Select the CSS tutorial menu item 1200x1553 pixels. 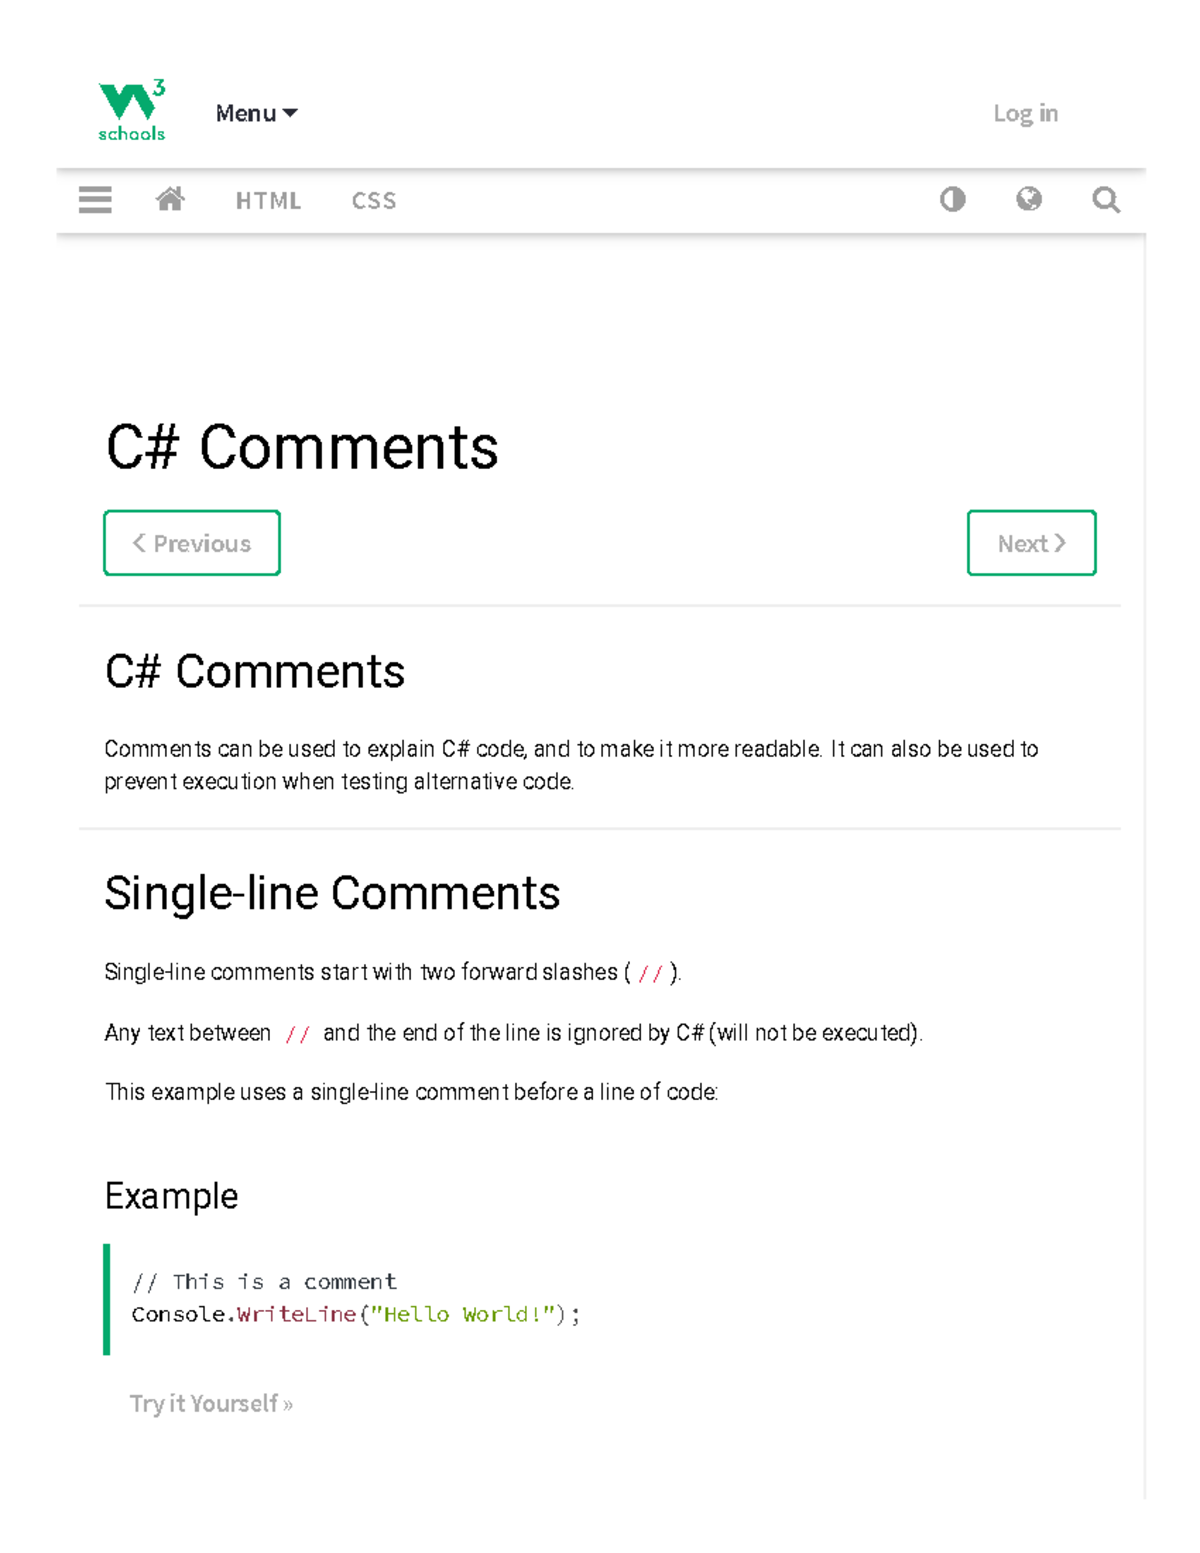[x=374, y=201]
